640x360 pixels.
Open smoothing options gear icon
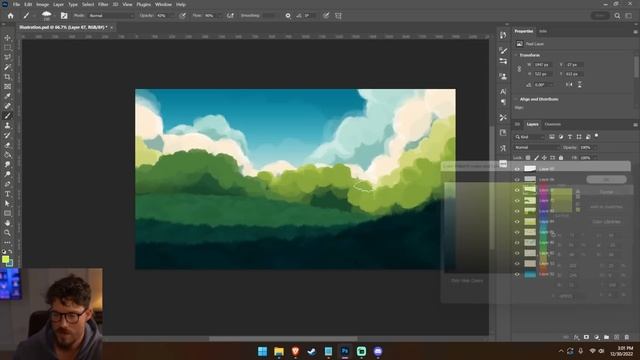tap(288, 16)
